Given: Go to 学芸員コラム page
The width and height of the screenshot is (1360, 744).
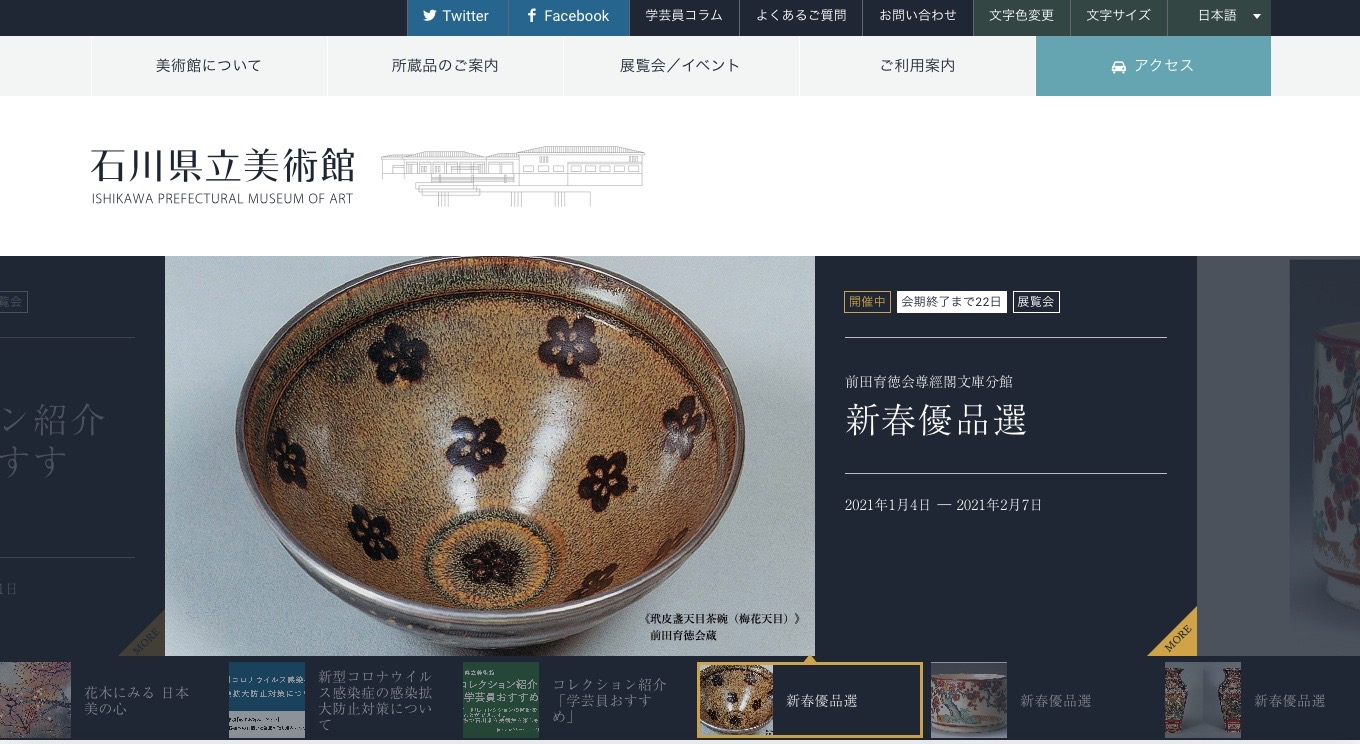Looking at the screenshot, I should point(684,16).
